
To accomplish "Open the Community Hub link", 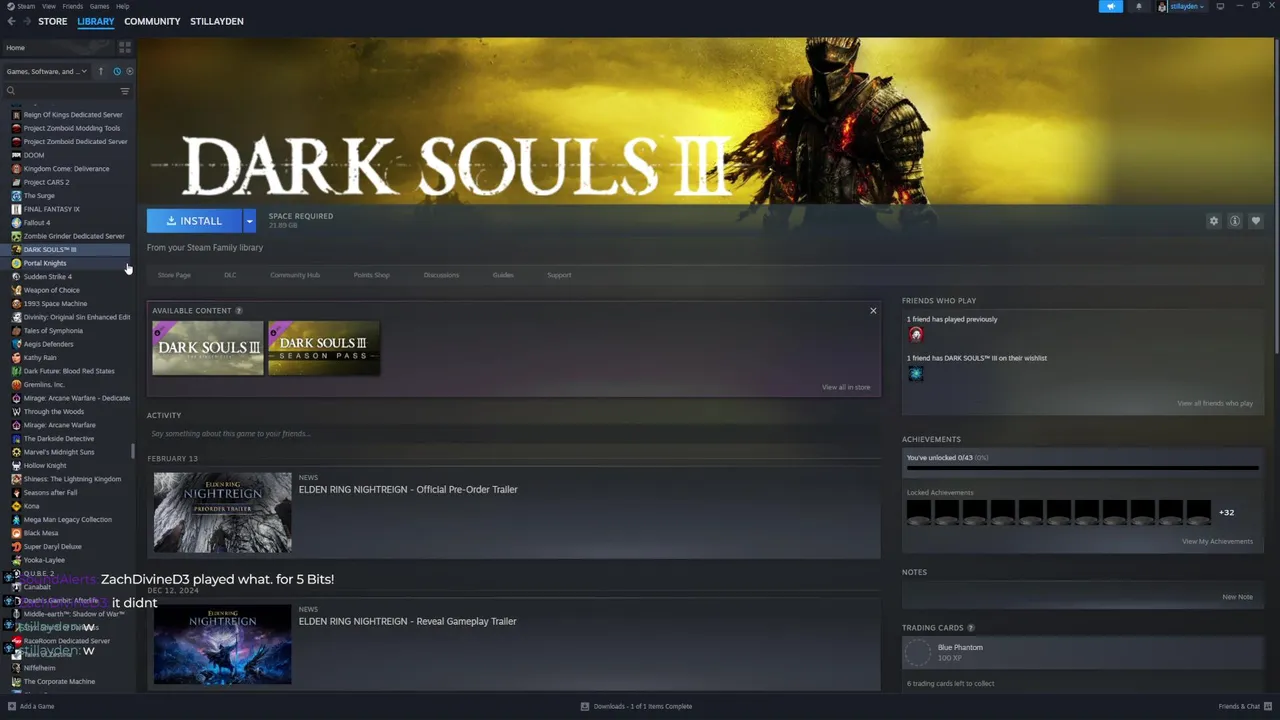I will click(295, 275).
